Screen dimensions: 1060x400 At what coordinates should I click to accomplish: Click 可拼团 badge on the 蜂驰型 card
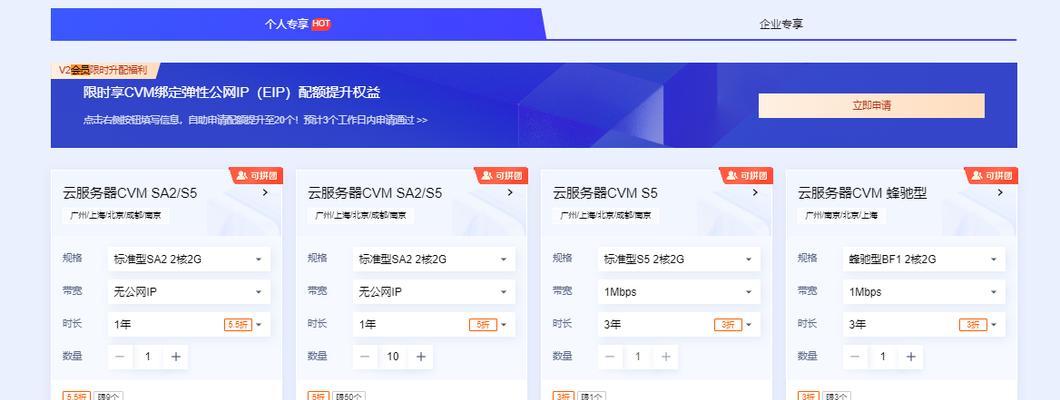[x=991, y=176]
